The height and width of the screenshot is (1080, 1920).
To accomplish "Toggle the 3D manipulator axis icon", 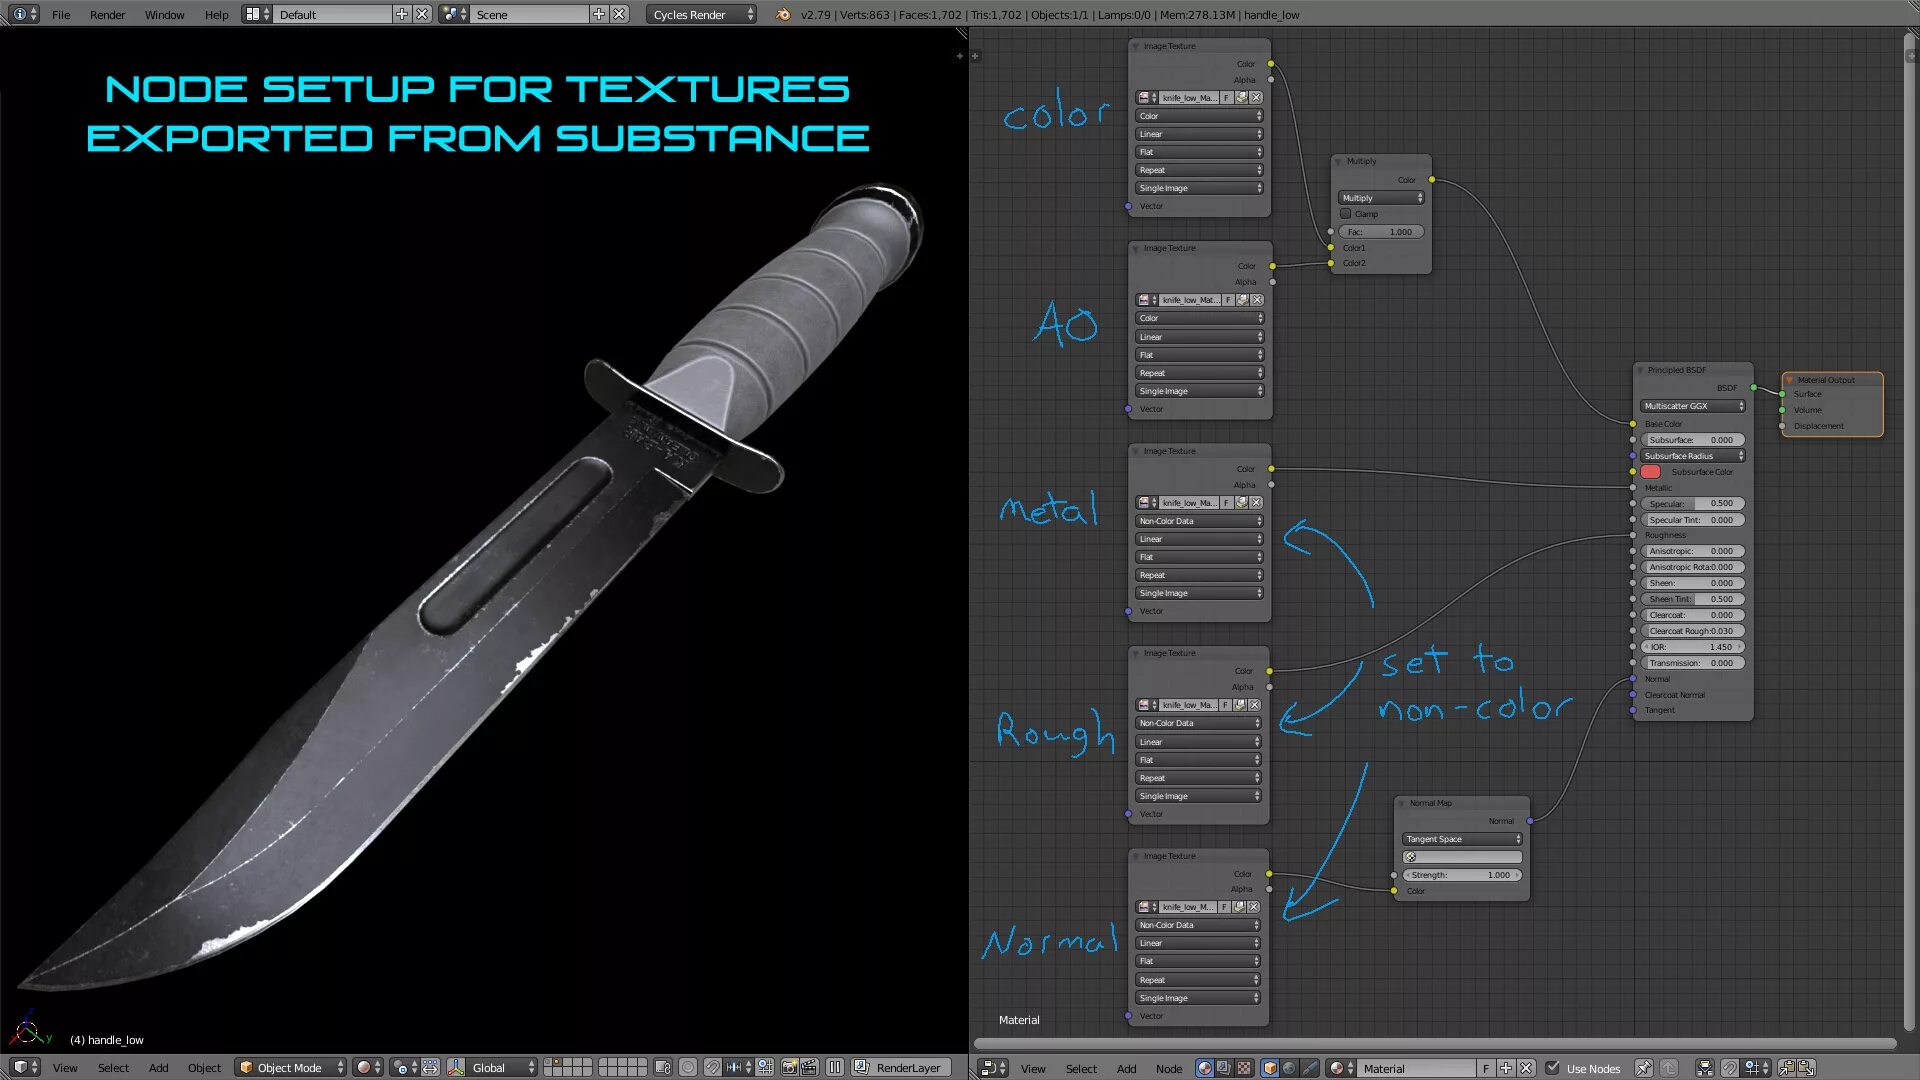I will (x=455, y=1068).
